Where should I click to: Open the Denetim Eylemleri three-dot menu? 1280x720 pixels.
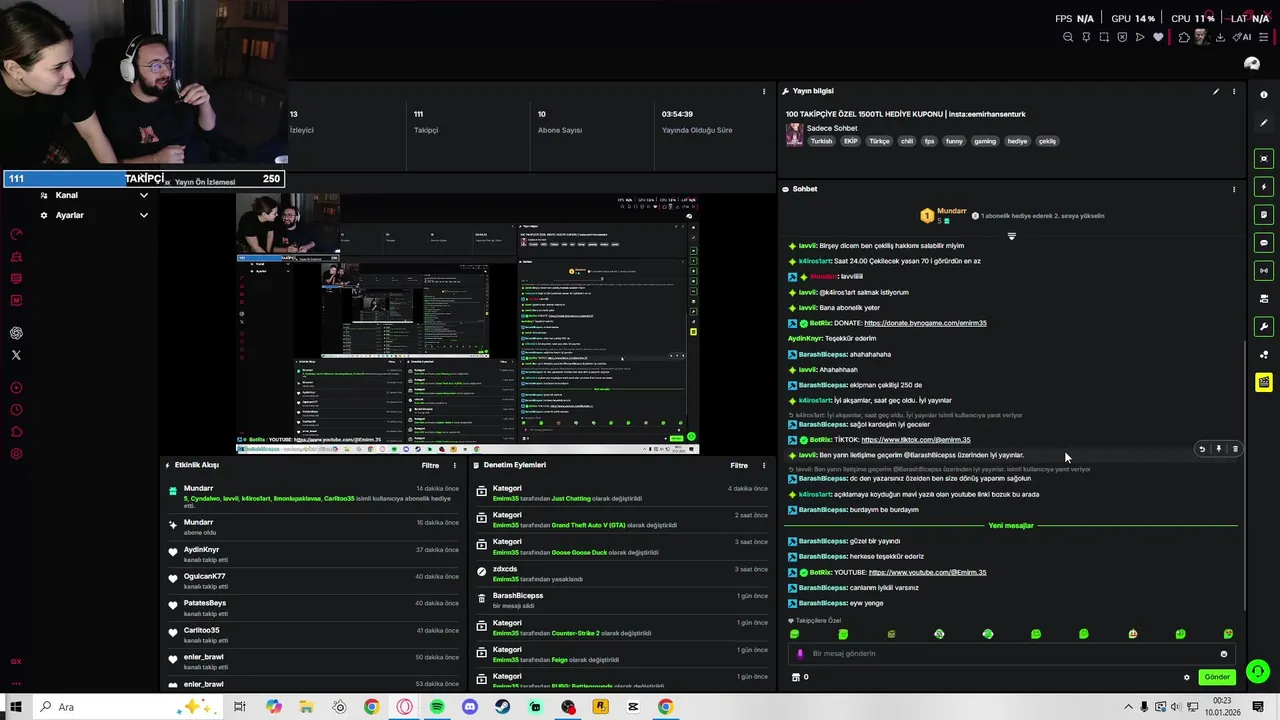tap(764, 465)
